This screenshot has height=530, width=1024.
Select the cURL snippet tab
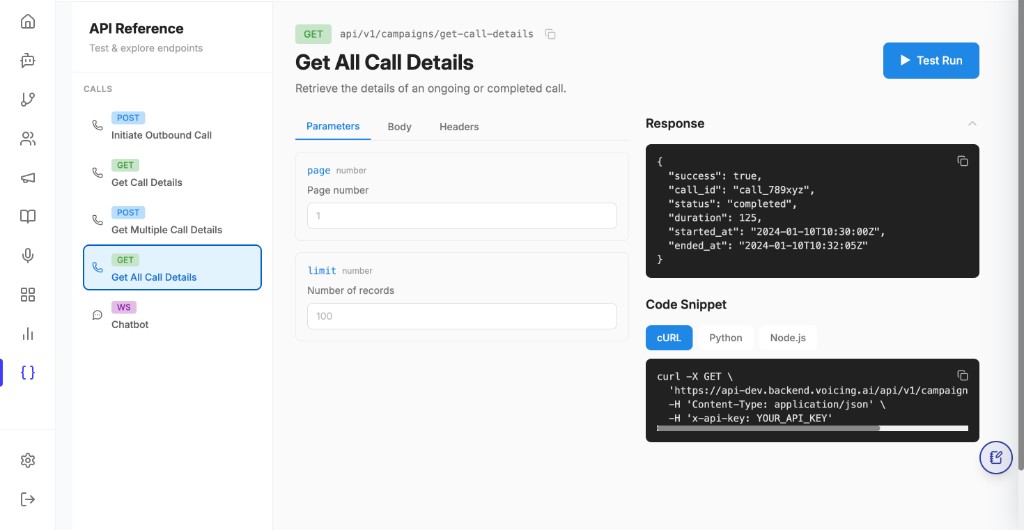(x=669, y=337)
